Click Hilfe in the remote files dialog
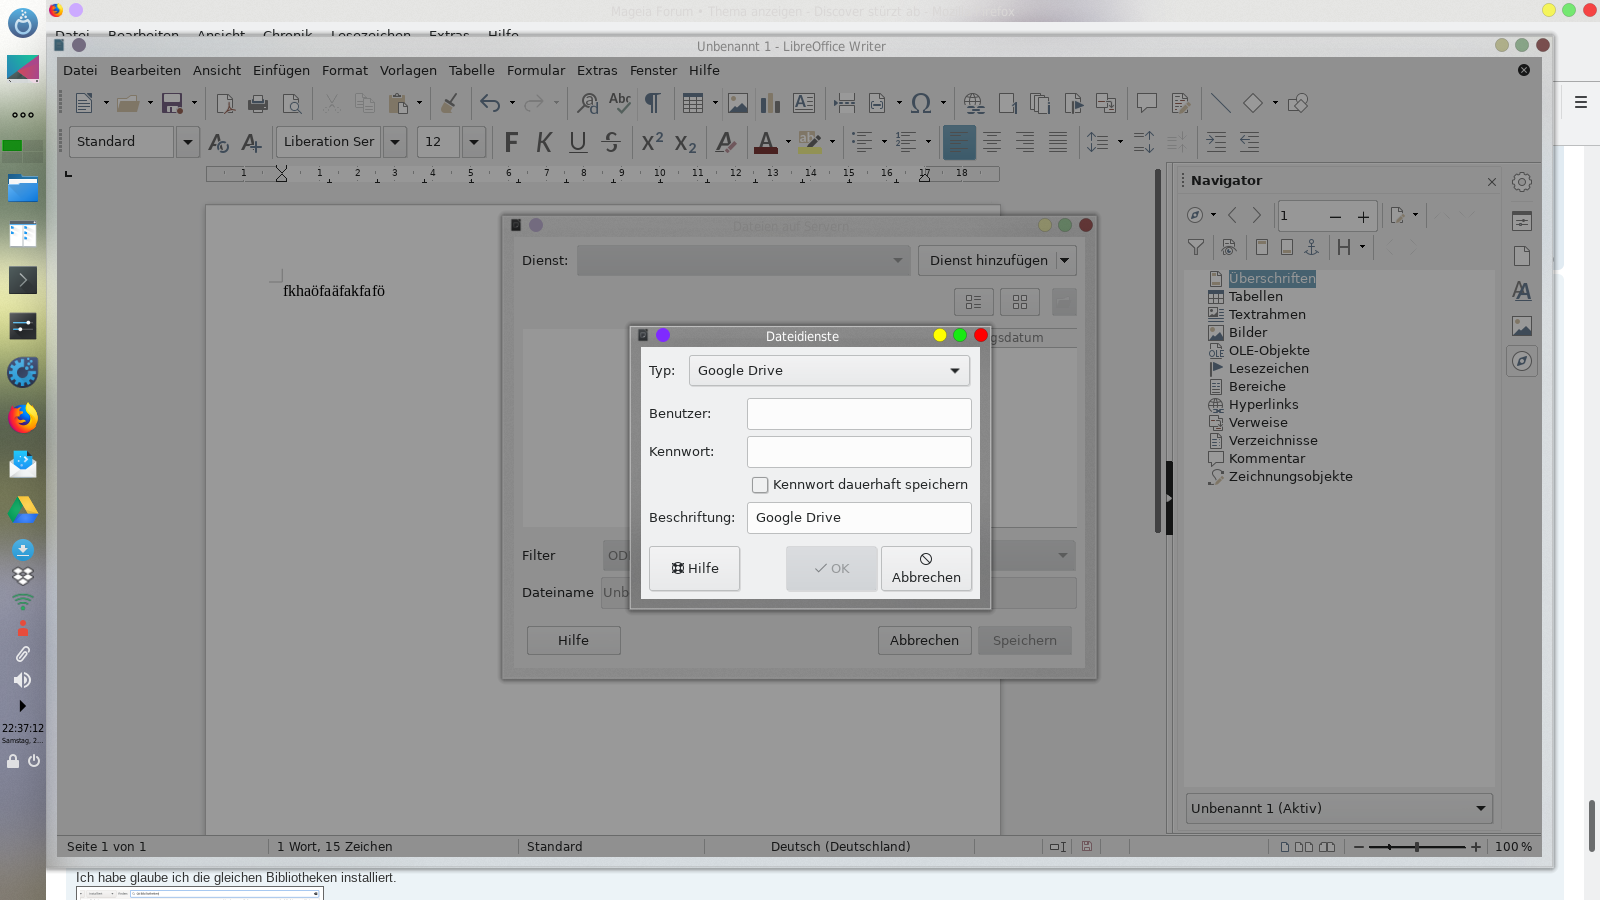The image size is (1600, 900). tap(574, 640)
